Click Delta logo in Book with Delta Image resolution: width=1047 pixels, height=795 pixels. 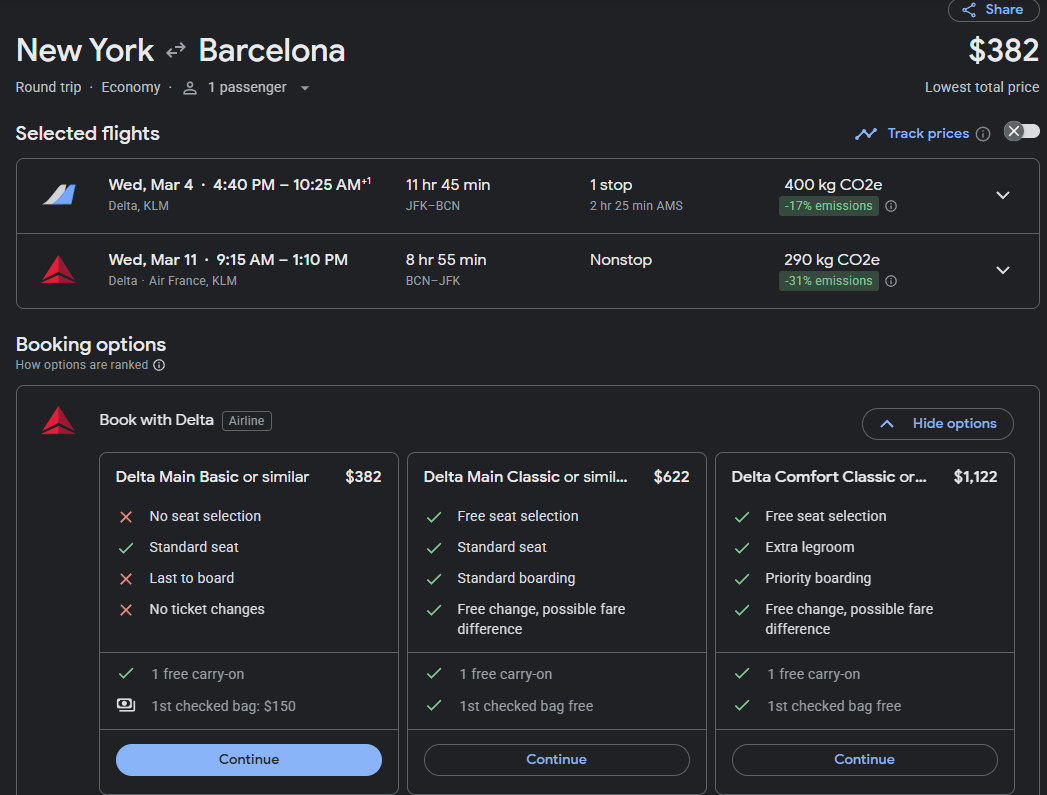[59, 421]
